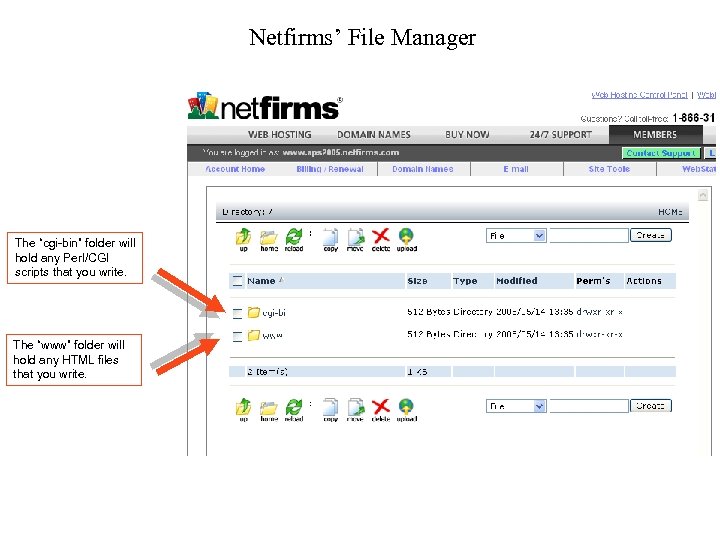Click the www permissions value

coord(599,334)
